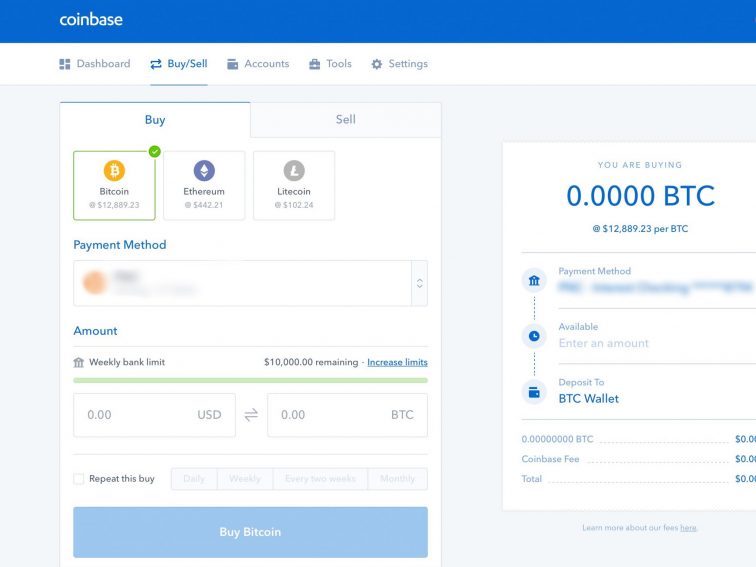756x567 pixels.
Task: Open the Payment Method dropdown
Action: tap(250, 283)
